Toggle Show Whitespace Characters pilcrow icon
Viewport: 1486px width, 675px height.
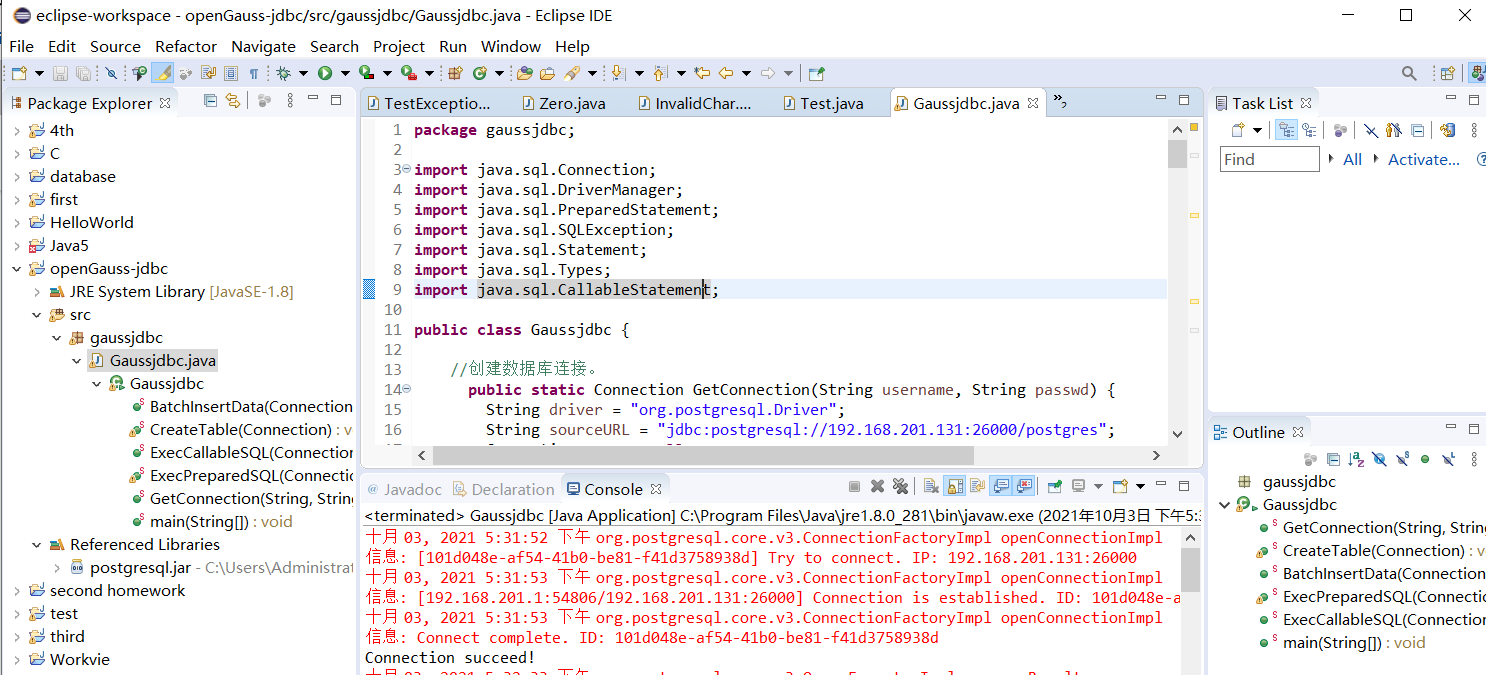pyautogui.click(x=254, y=73)
